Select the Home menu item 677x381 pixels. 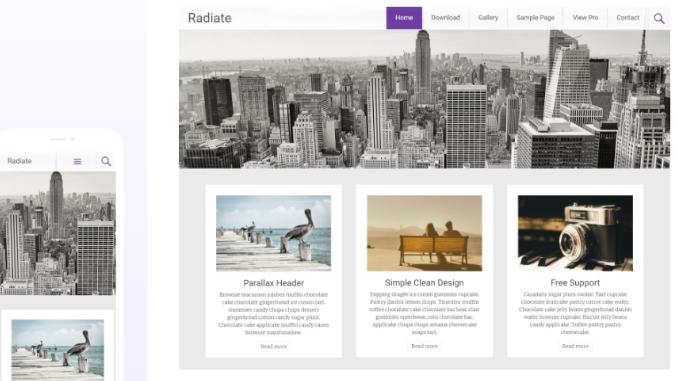(404, 18)
